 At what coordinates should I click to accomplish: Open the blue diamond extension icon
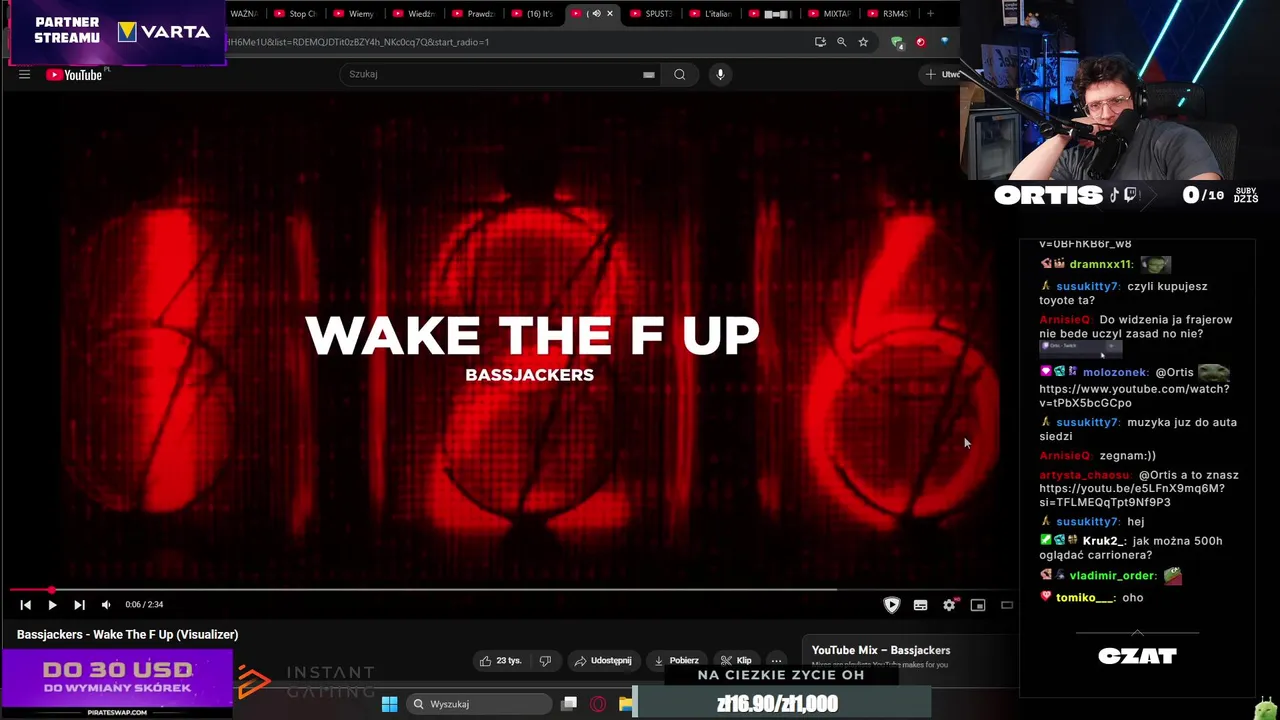(x=944, y=42)
